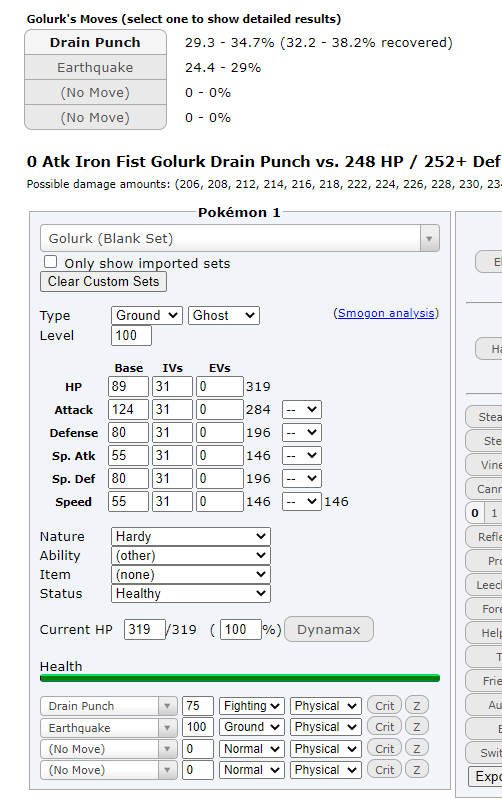Click the HP base stat field
Screen dimensions: 502x800
tap(128, 387)
